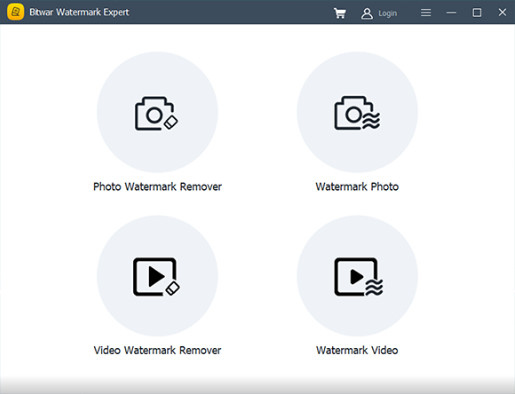Open the shopping cart purchase icon

[x=340, y=13]
